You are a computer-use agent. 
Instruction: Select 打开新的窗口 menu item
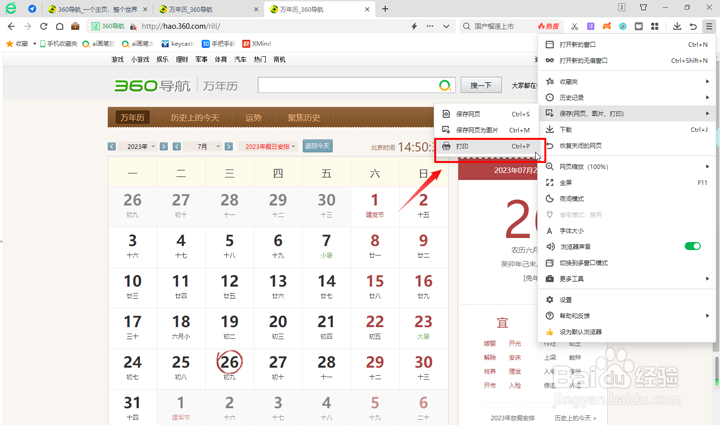pos(627,45)
